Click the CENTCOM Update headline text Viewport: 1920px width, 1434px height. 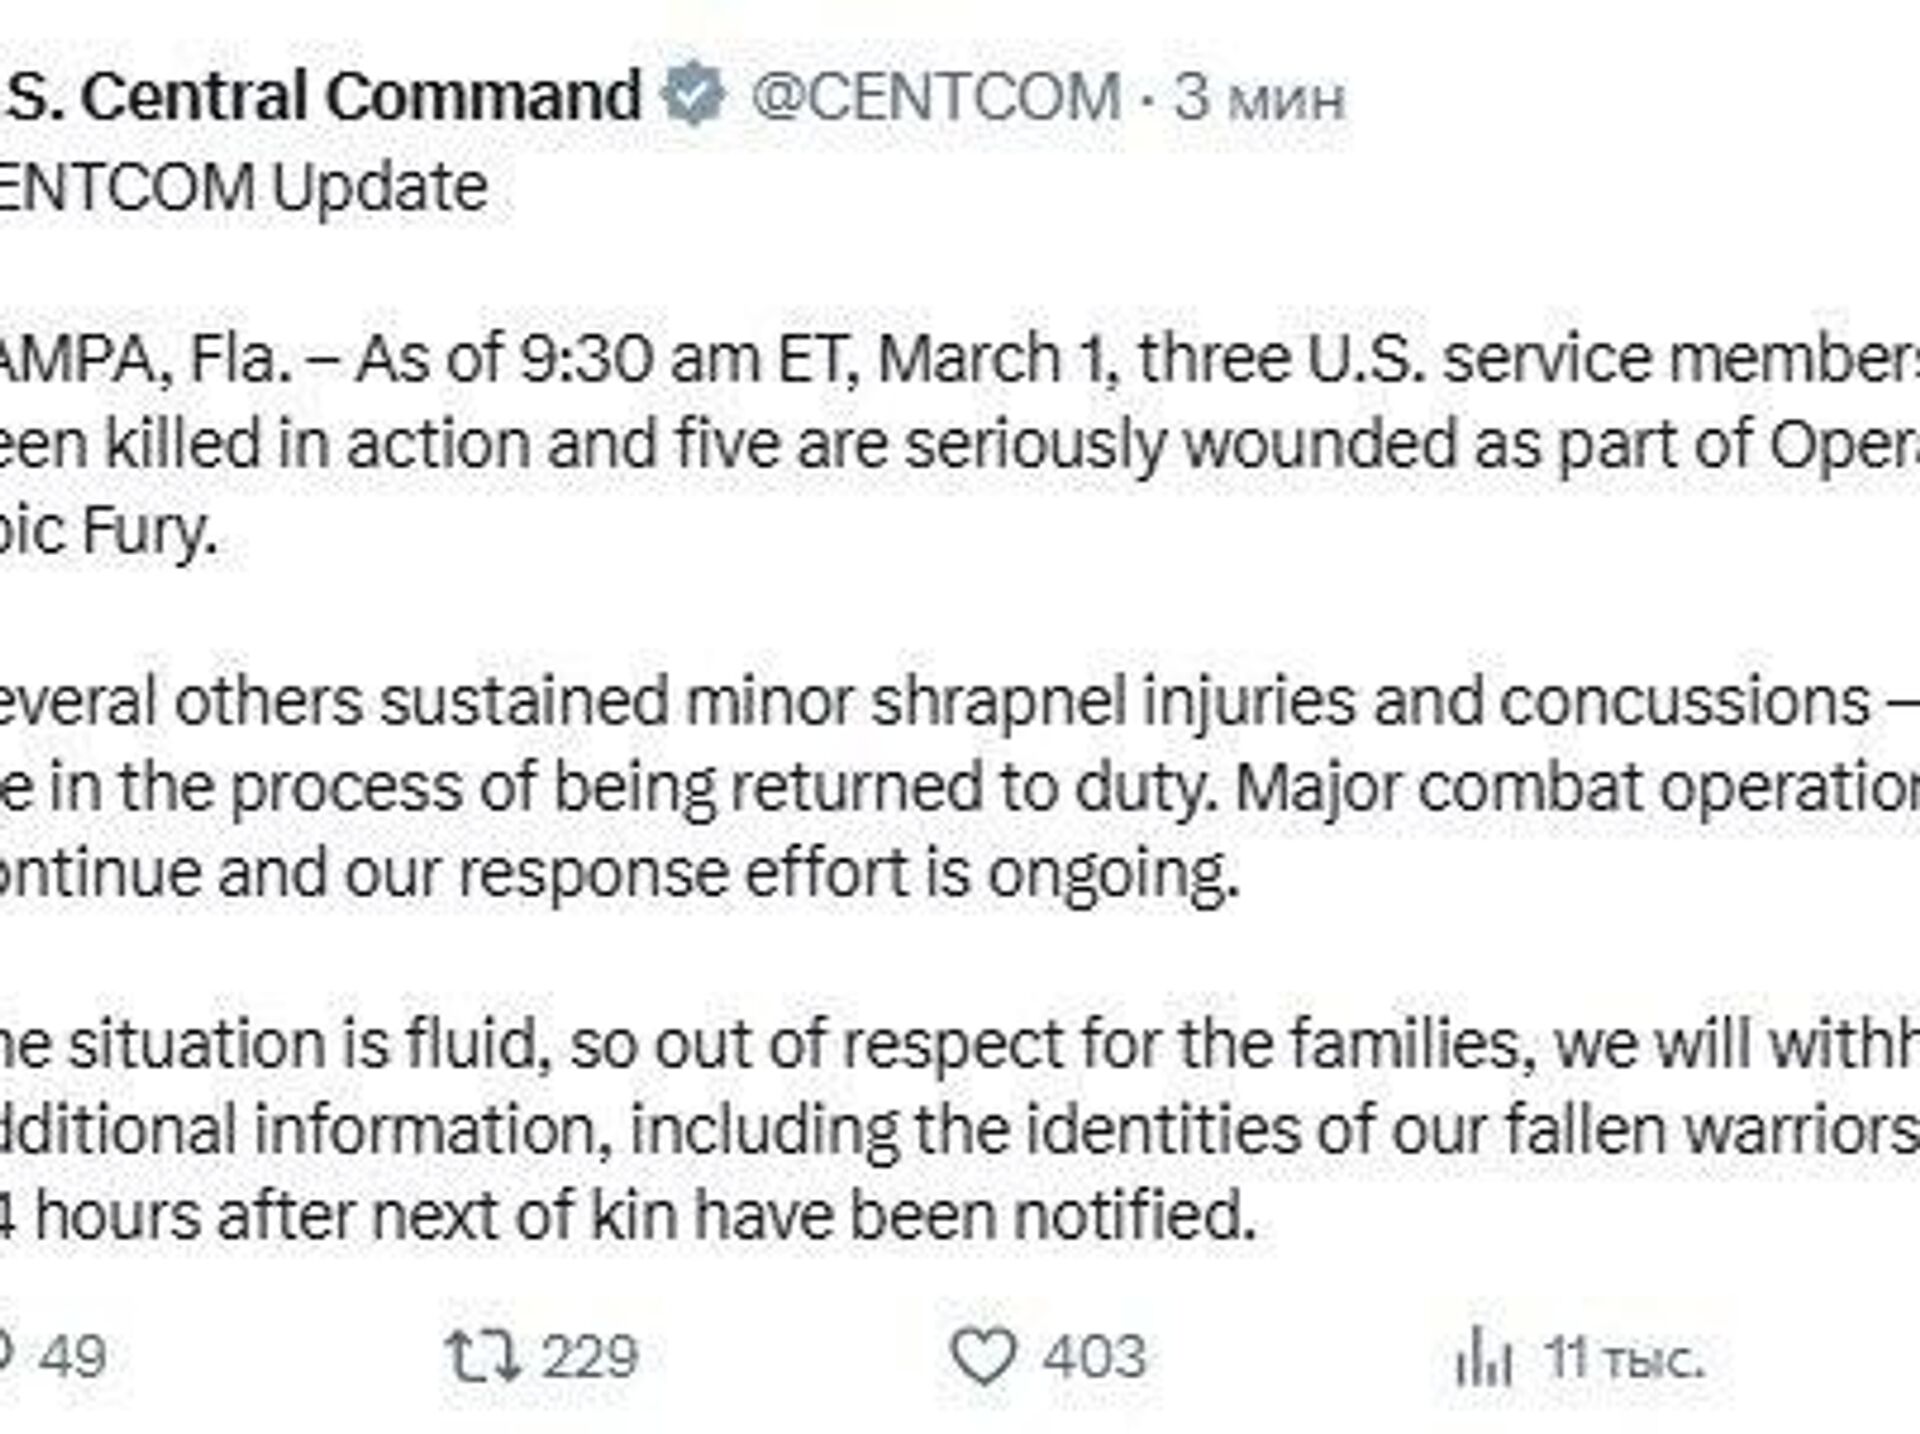245,187
